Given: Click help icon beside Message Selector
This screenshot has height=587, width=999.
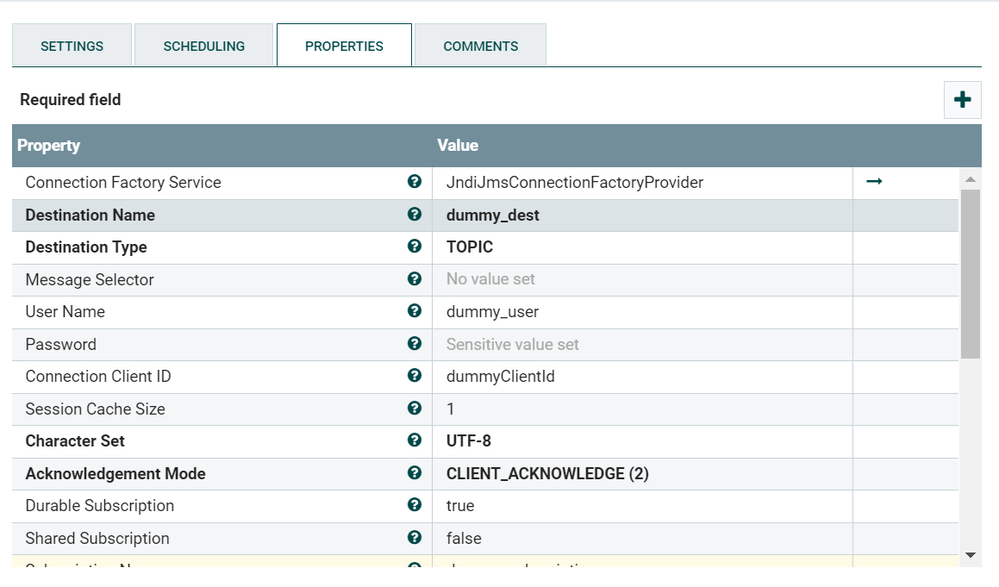Looking at the screenshot, I should [x=414, y=279].
